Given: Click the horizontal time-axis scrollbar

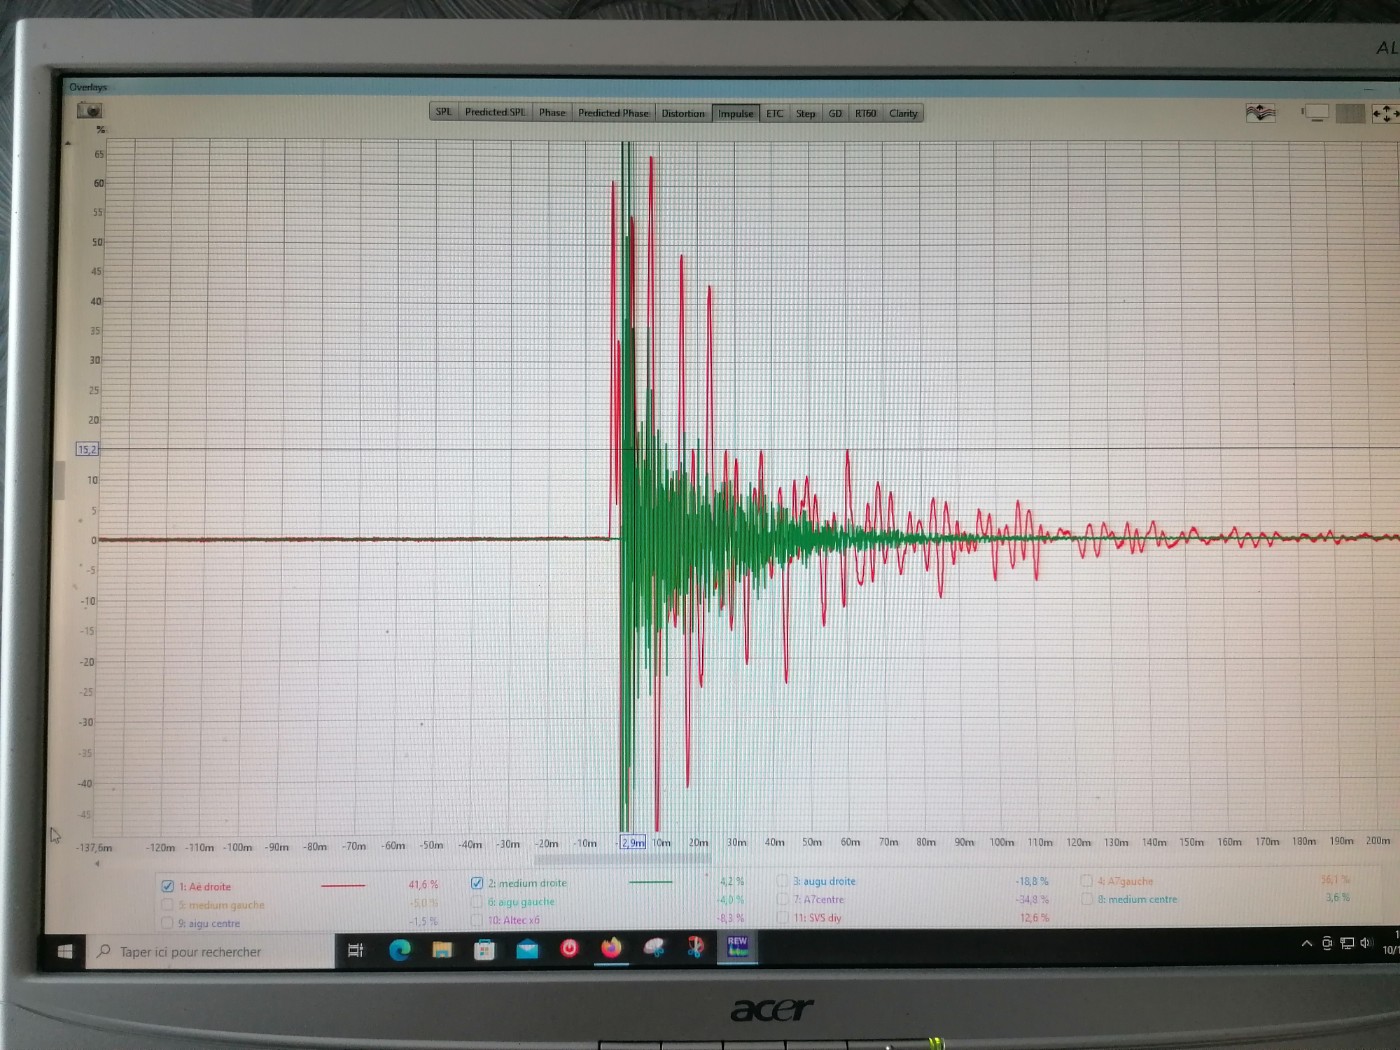Looking at the screenshot, I should pos(622,860).
